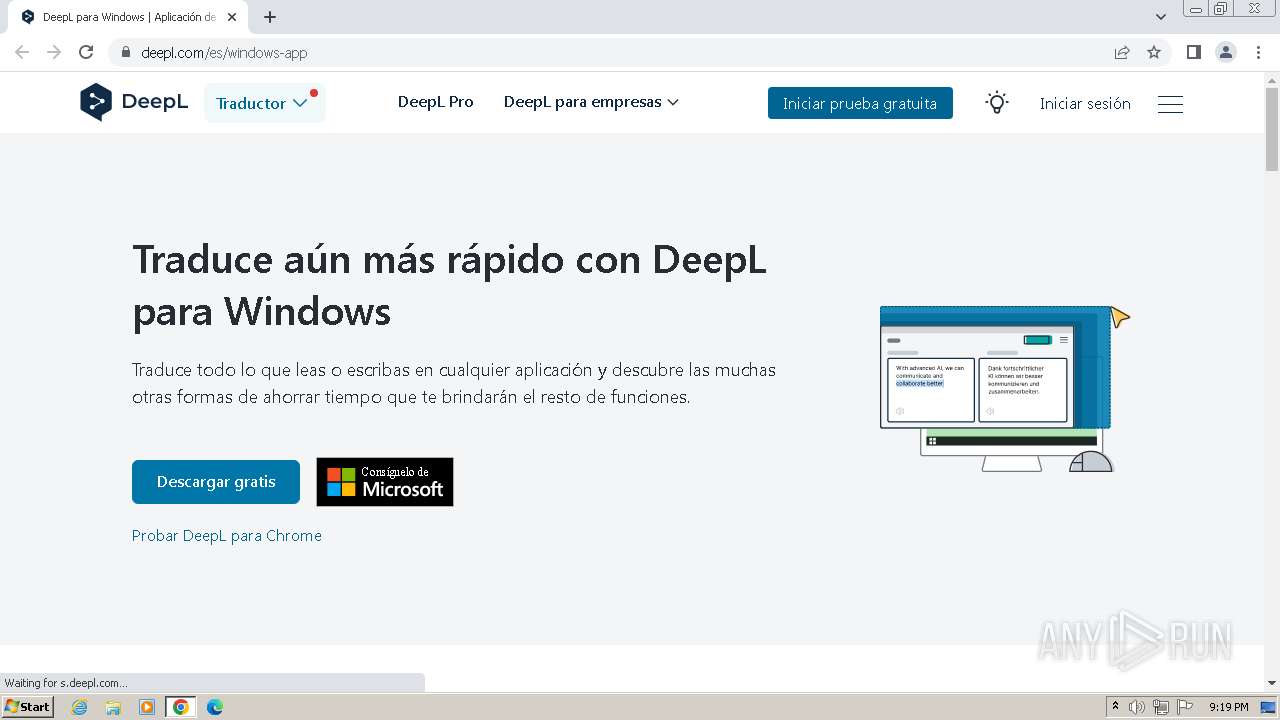Click the DeepL app illustration
This screenshot has height=720, width=1280.
(x=1005, y=389)
